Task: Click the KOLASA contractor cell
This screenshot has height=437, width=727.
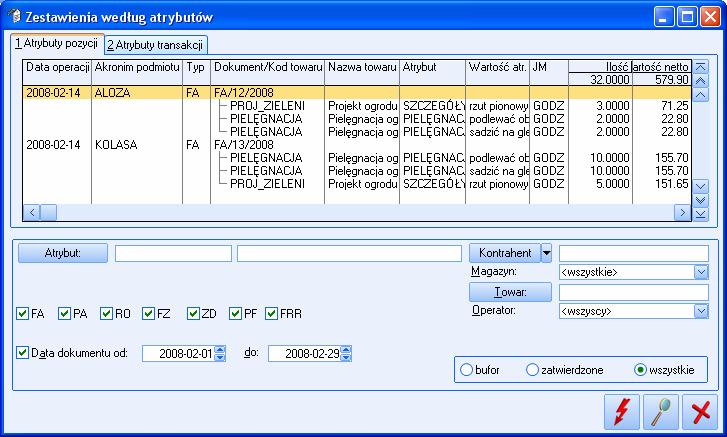Action: tap(137, 145)
